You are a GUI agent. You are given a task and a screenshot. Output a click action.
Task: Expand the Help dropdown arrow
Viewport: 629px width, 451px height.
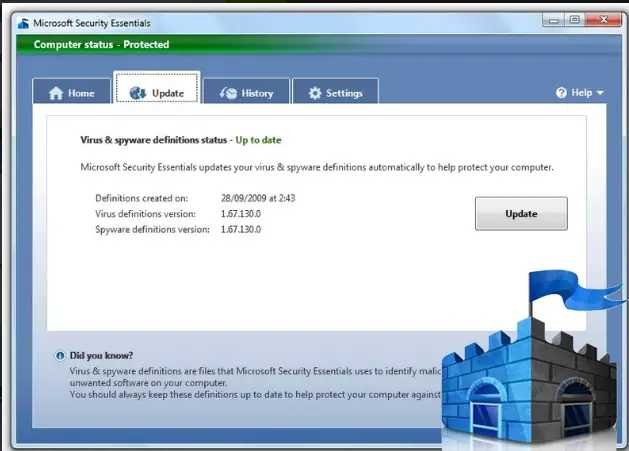click(600, 93)
